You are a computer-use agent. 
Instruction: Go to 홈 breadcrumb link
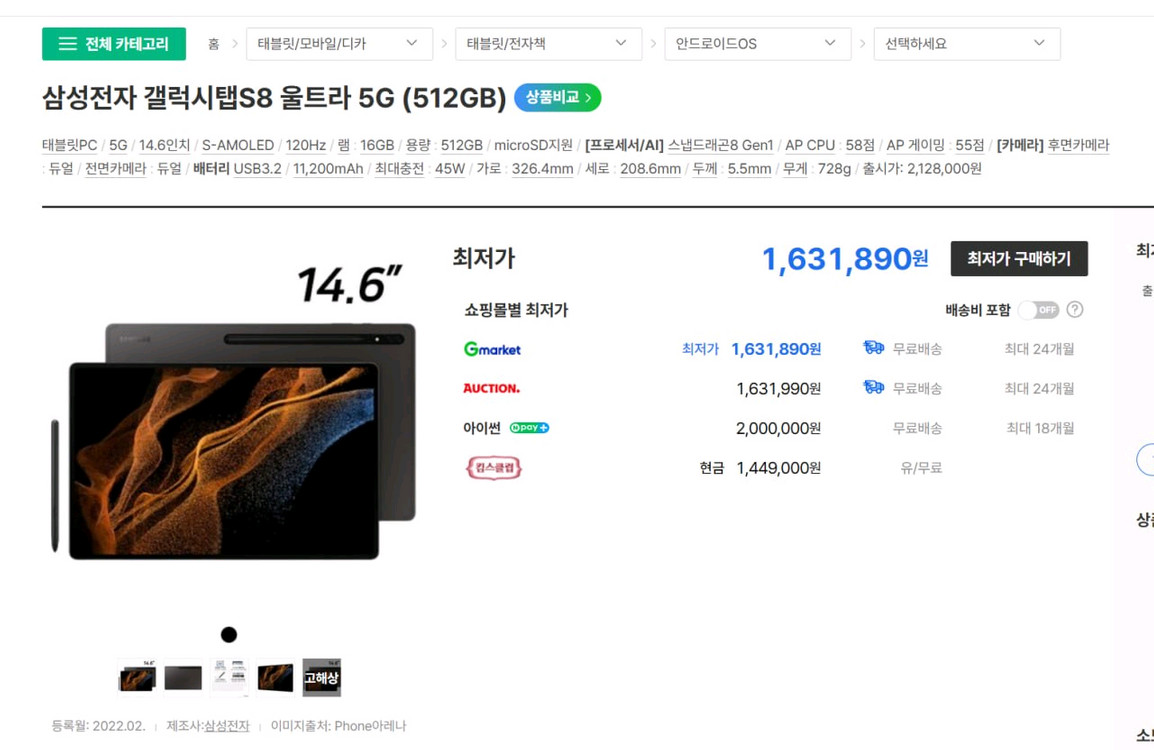pos(213,44)
